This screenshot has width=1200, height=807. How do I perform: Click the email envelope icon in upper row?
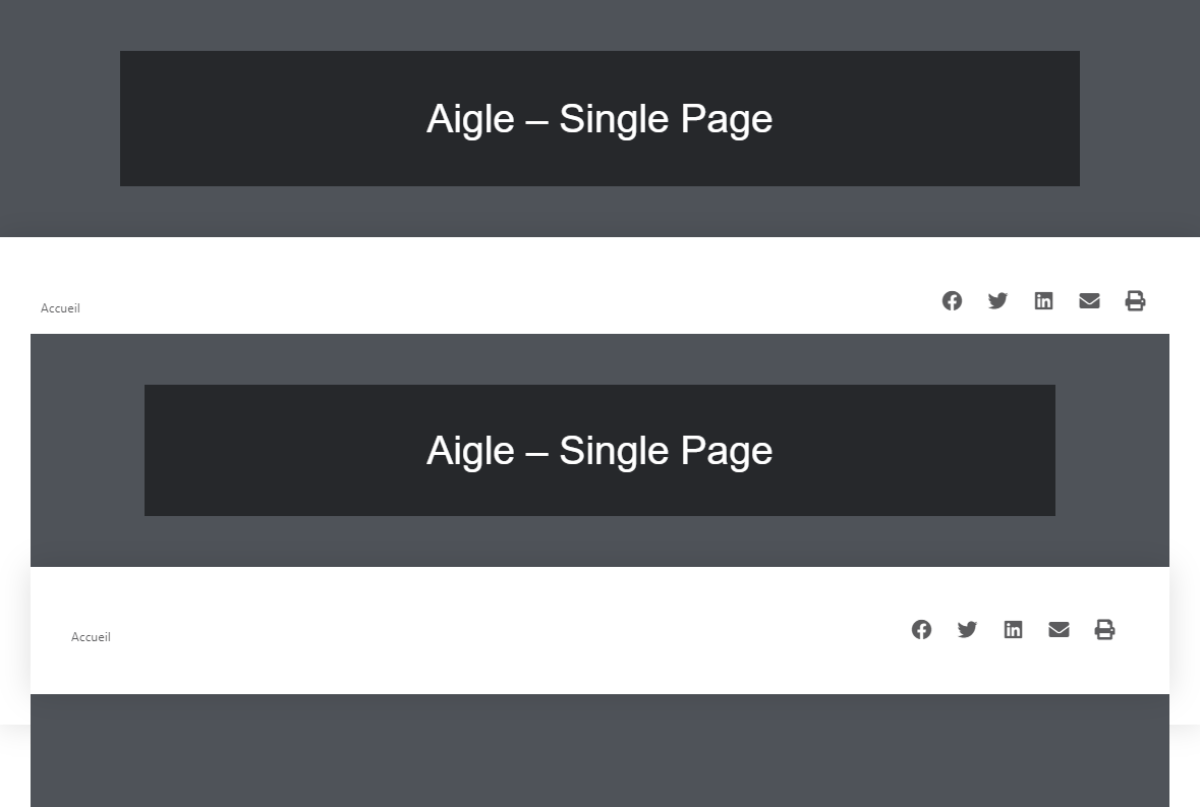(1089, 301)
